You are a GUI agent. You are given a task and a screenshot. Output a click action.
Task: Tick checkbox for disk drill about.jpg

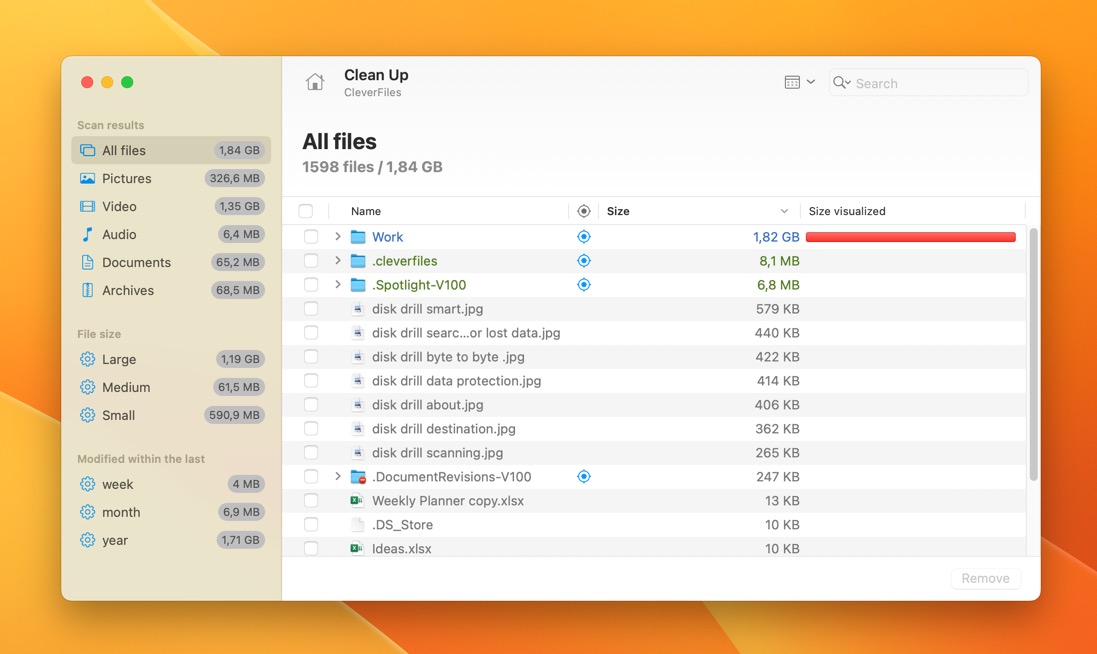pyautogui.click(x=311, y=404)
